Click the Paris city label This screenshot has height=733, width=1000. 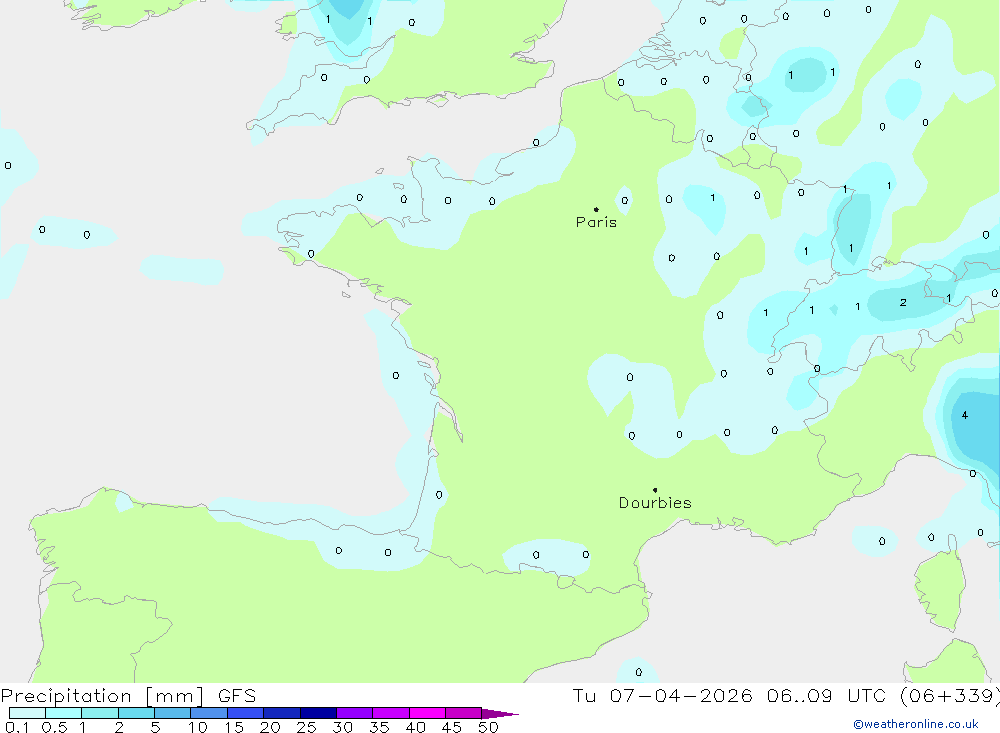pyautogui.click(x=596, y=222)
